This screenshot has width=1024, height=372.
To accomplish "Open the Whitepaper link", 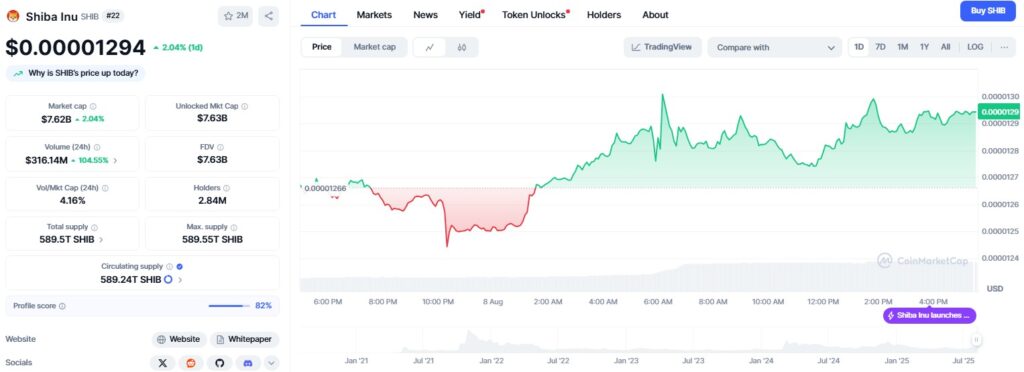I will [x=245, y=339].
